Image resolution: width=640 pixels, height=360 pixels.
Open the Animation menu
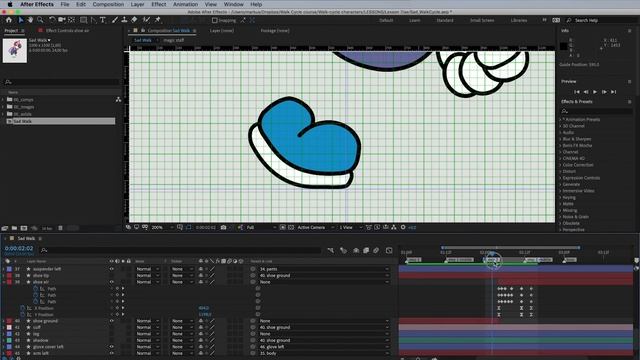185,4
